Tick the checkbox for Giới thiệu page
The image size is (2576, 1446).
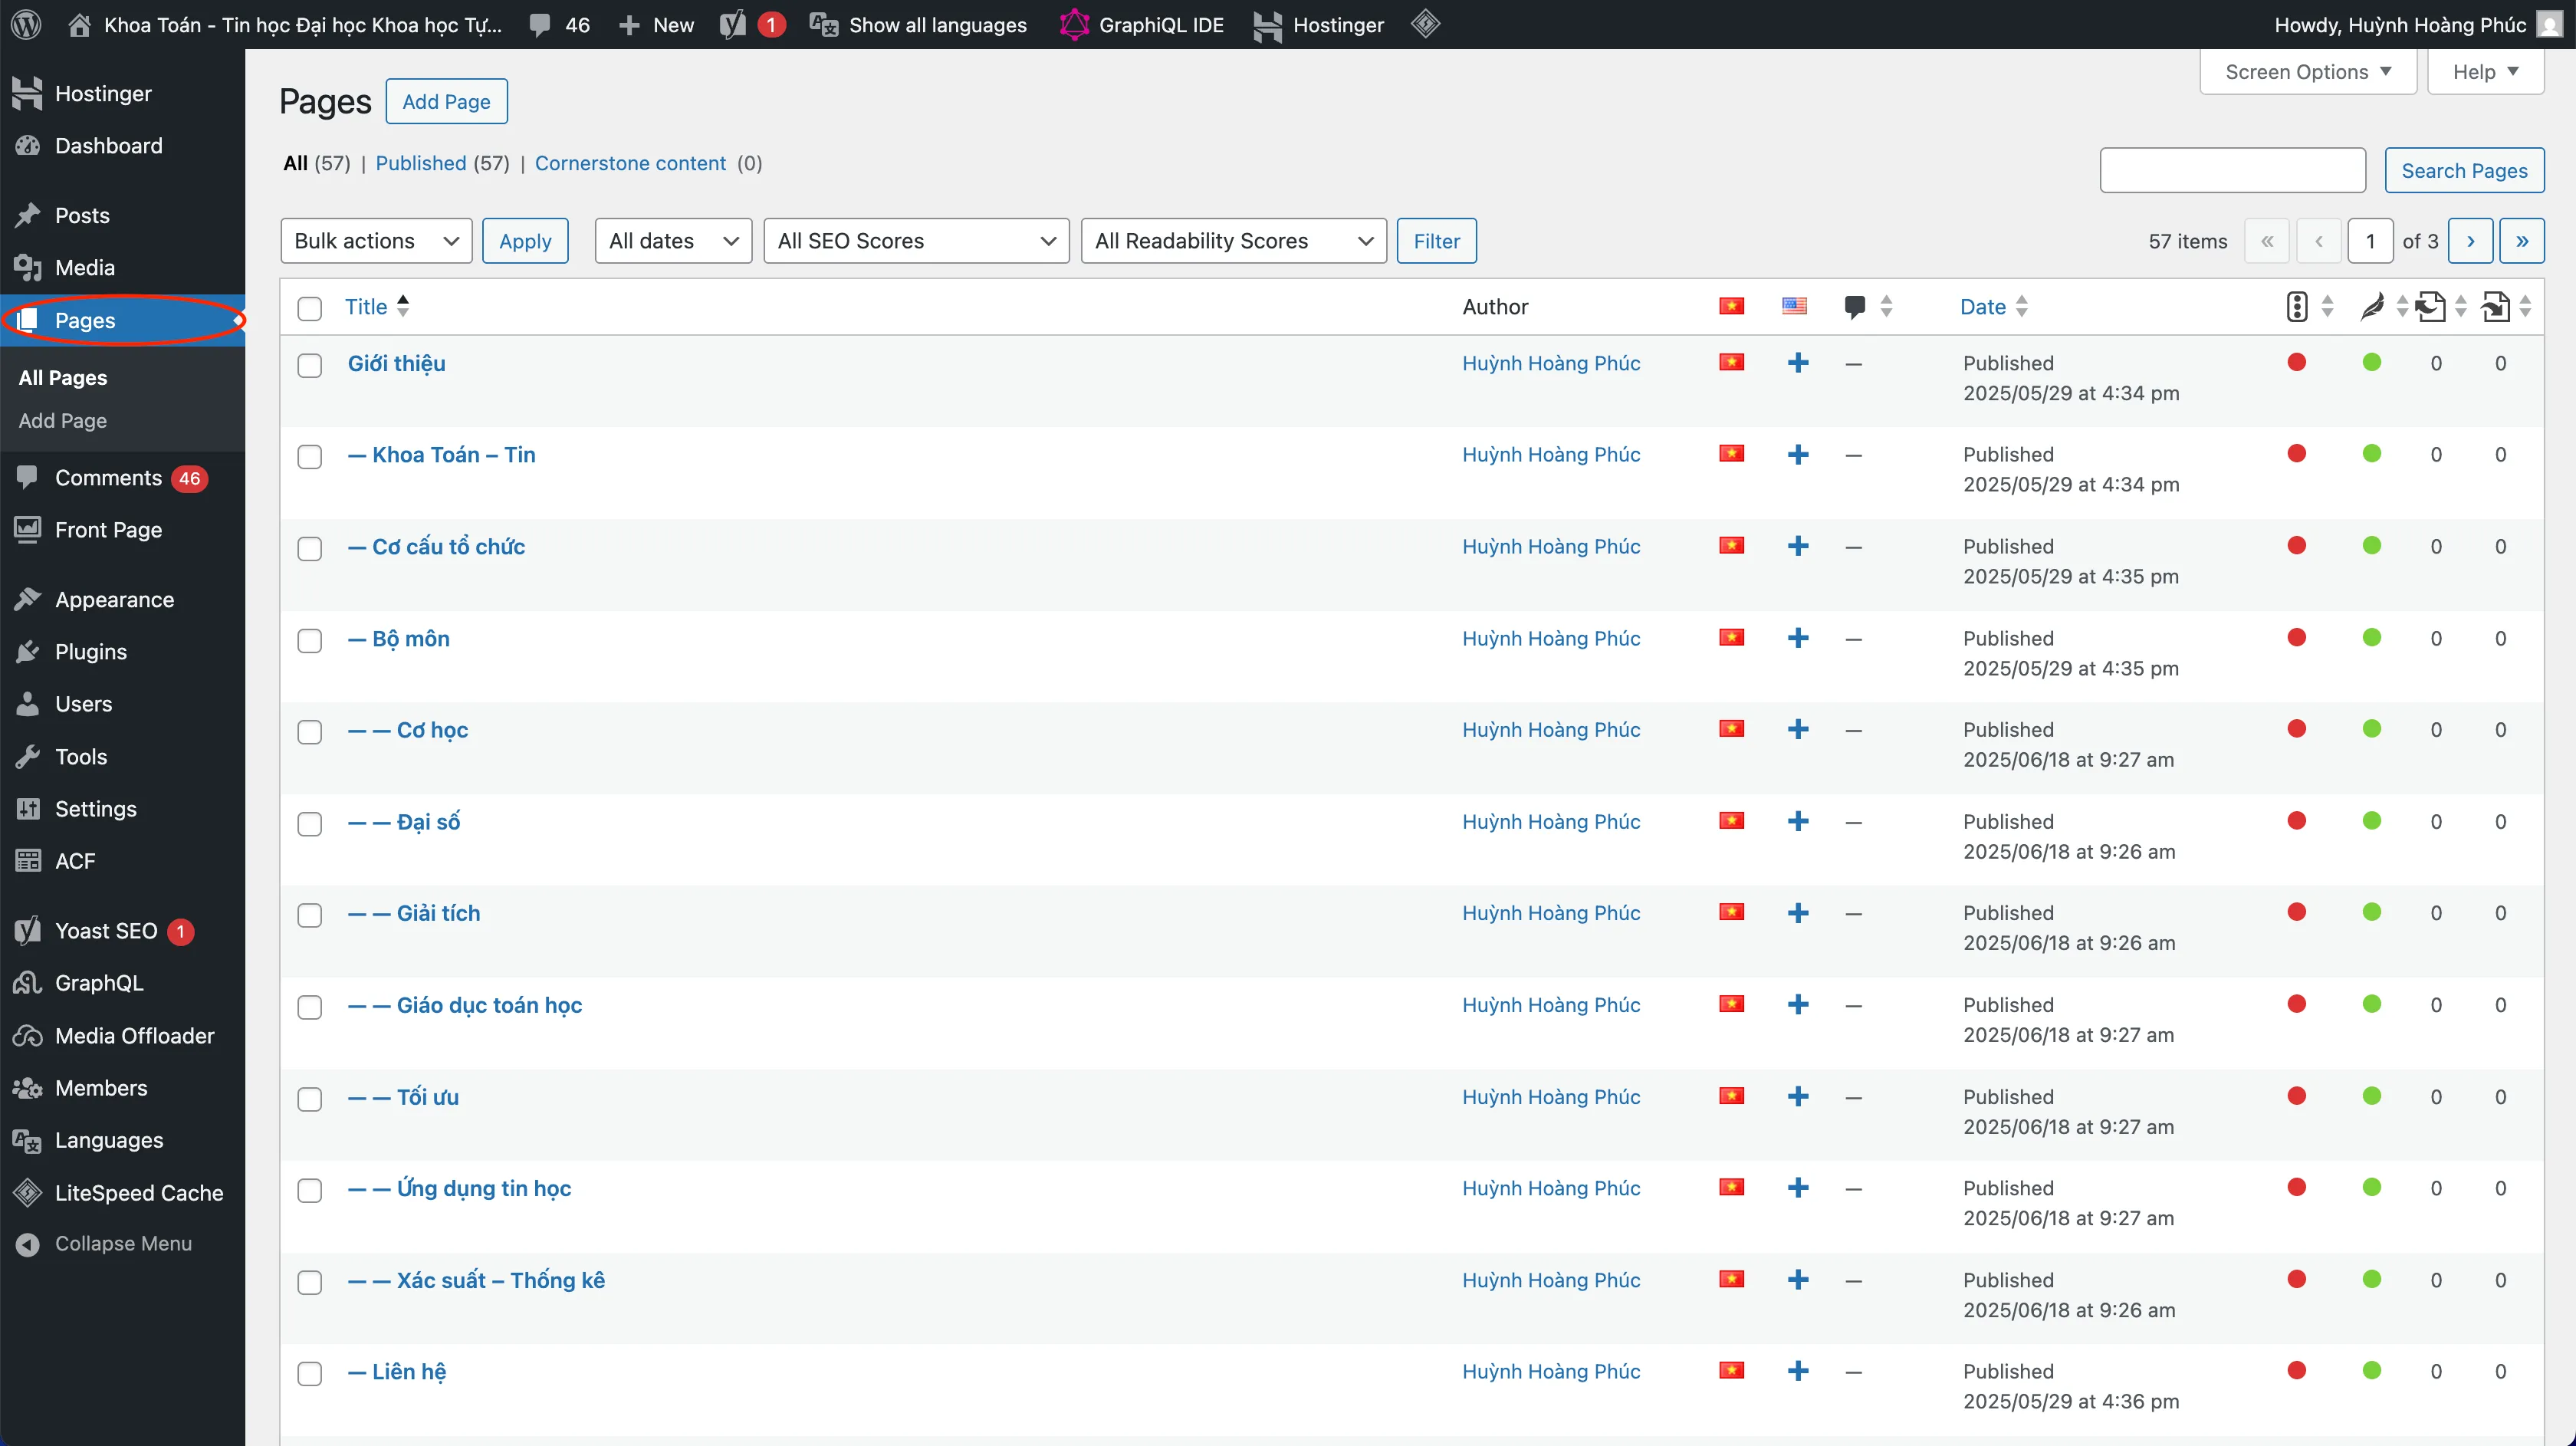point(310,365)
